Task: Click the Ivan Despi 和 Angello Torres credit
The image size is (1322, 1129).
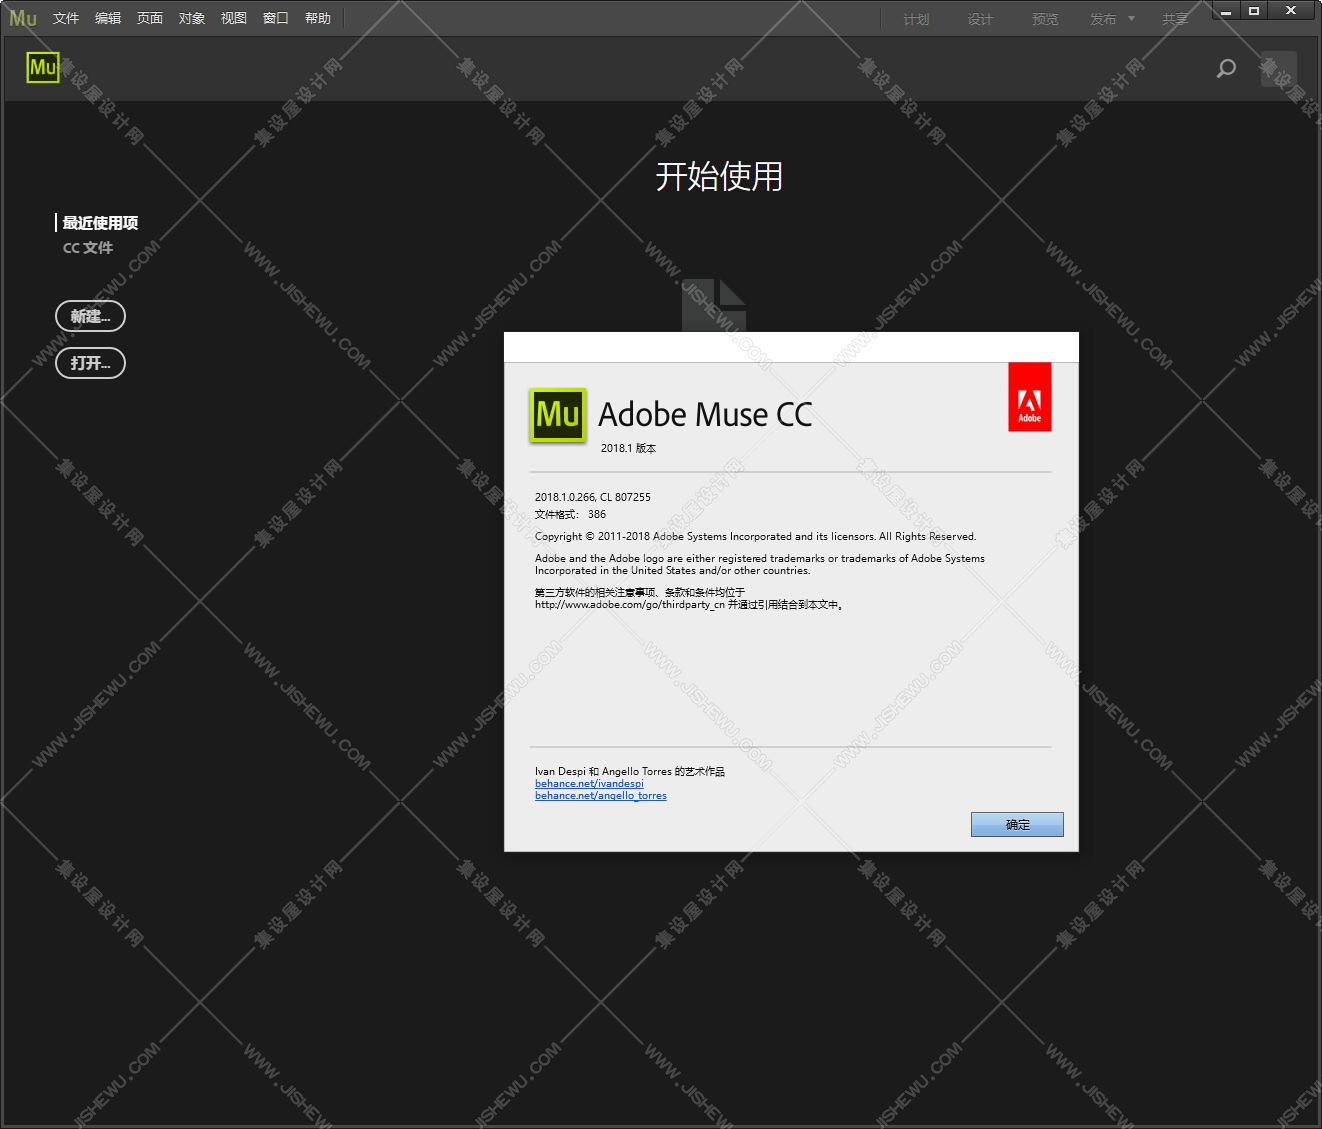Action: 629,772
